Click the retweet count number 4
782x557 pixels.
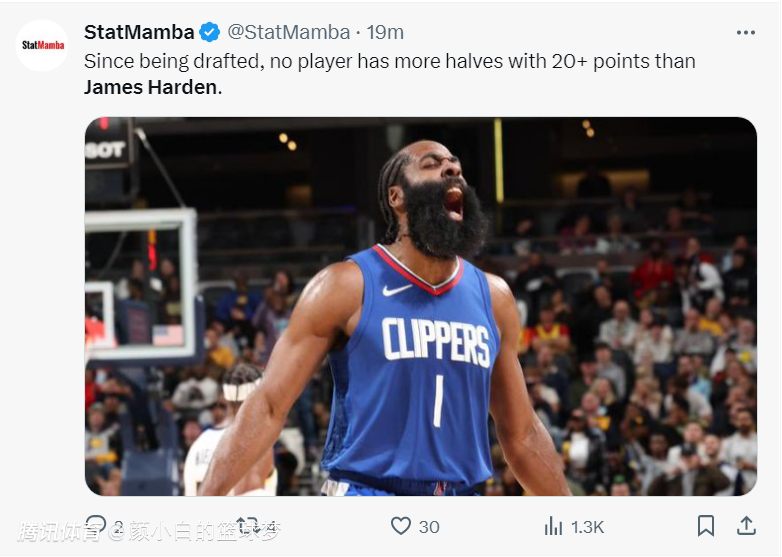pyautogui.click(x=270, y=527)
